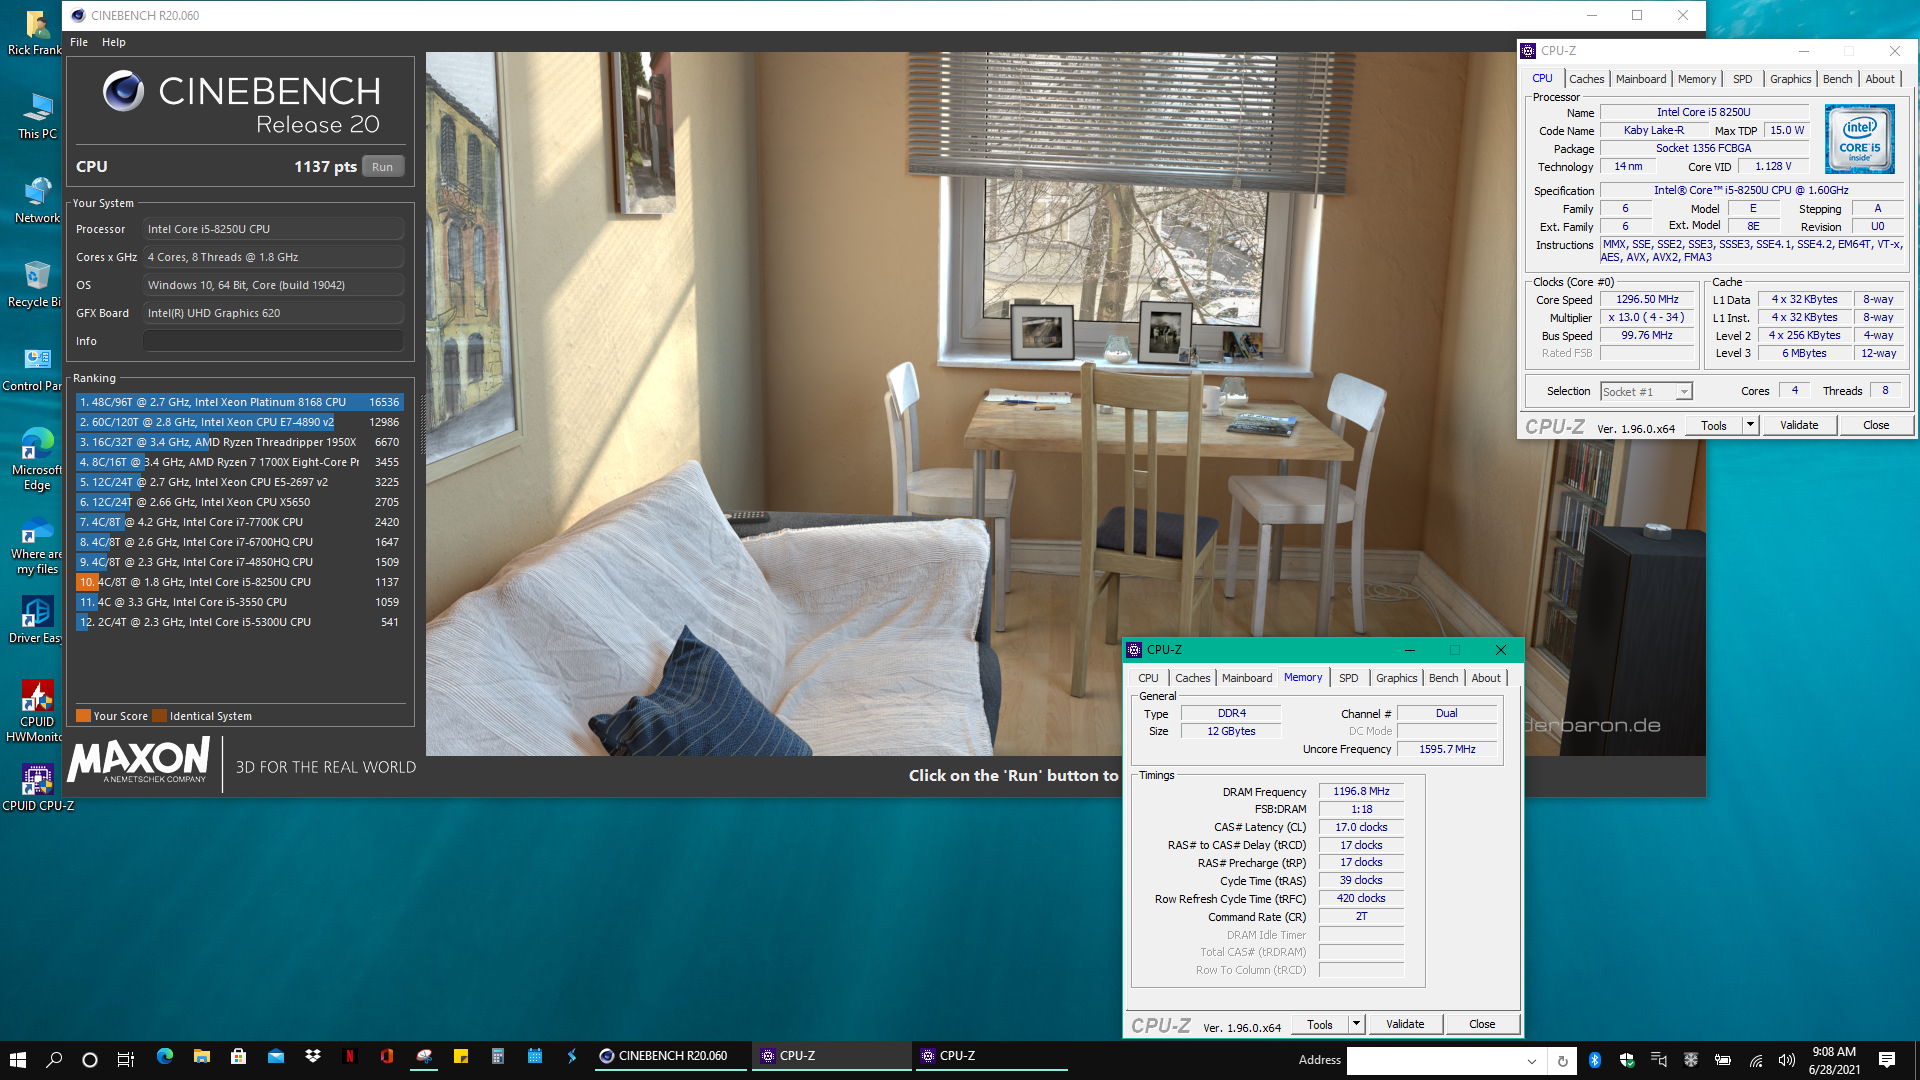Click refresh button beside Address bar
The height and width of the screenshot is (1080, 1920).
click(x=1562, y=1060)
